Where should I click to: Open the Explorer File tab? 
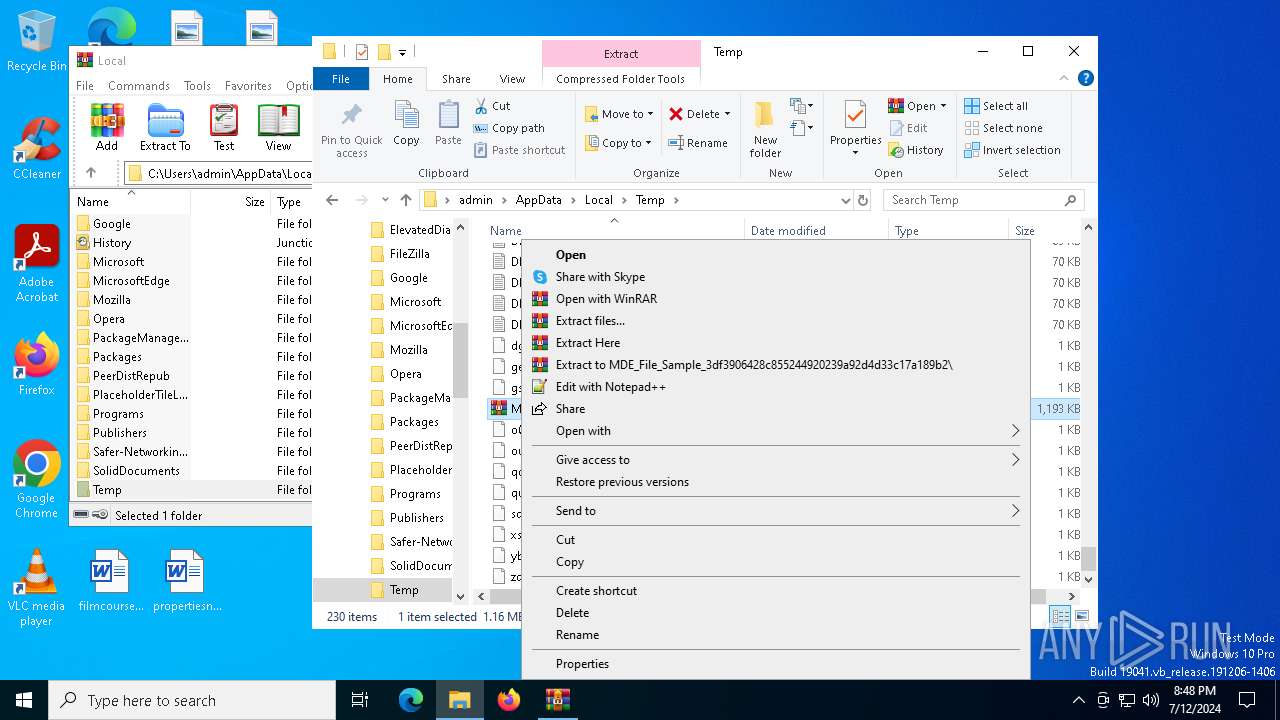pyautogui.click(x=341, y=79)
